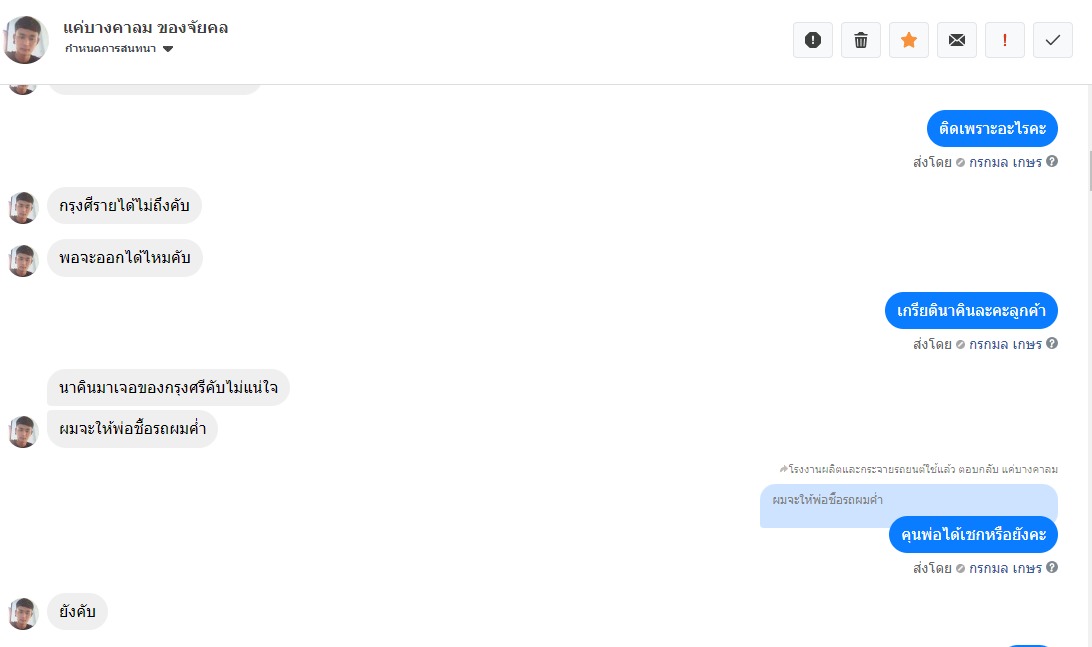This screenshot has width=1092, height=647.
Task: Click avatar beside 'ยังคับ' message
Action: (x=23, y=613)
